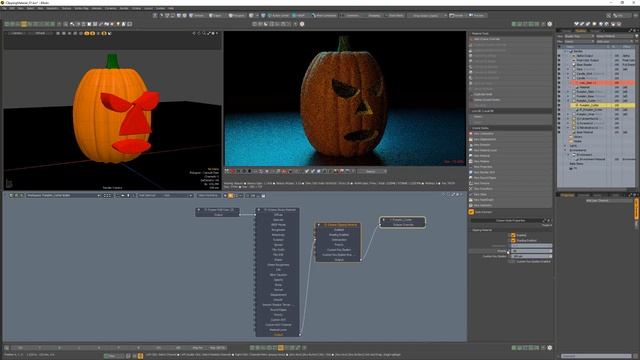Image resolution: width=640 pixels, height=360 pixels.
Task: Toggle visibility of the red highlighted layer
Action: (559, 83)
